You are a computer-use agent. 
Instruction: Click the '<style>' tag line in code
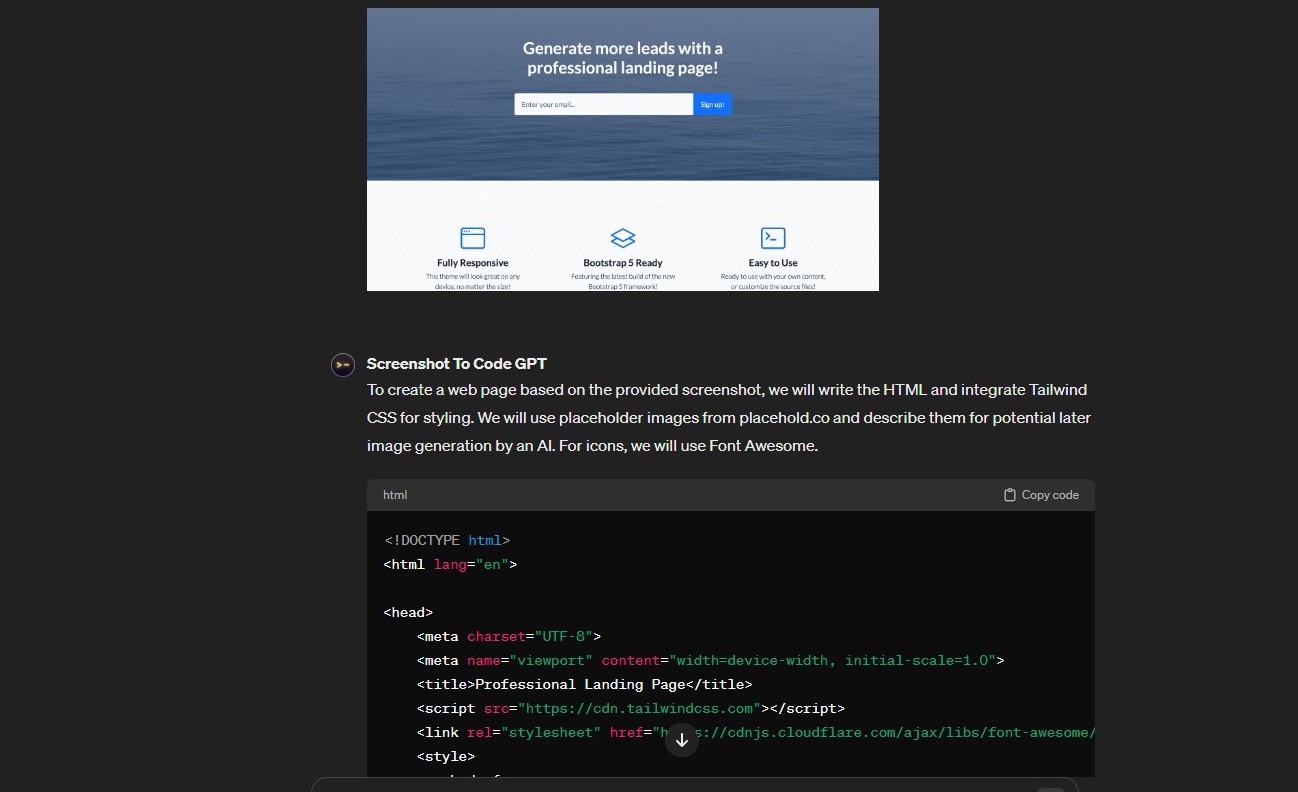446,756
